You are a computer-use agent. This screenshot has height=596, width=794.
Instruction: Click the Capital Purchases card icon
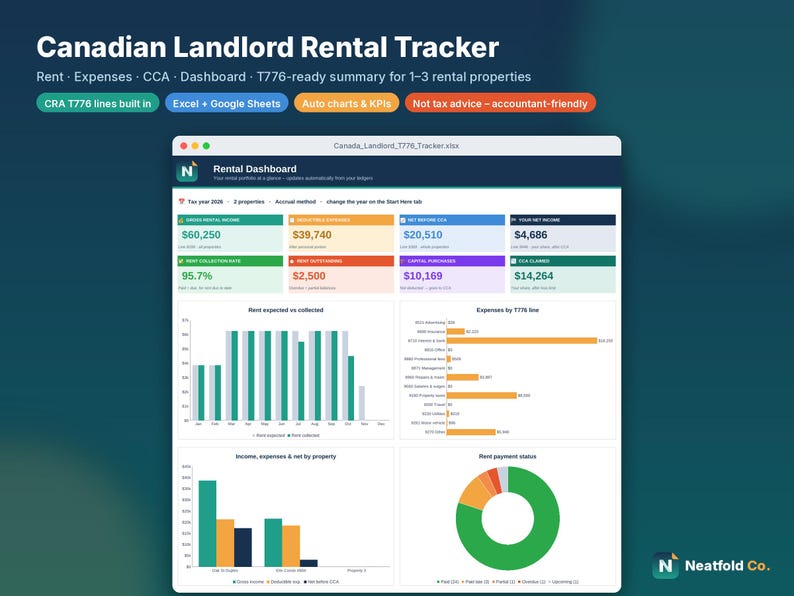tap(403, 261)
